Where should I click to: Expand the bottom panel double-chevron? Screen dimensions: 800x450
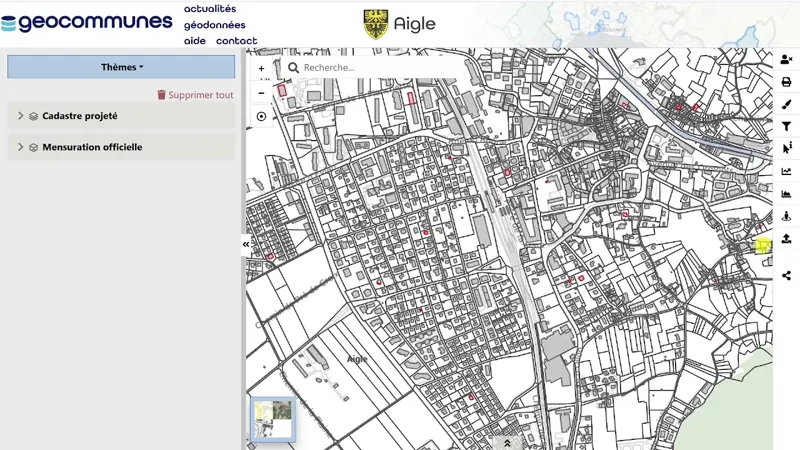pyautogui.click(x=507, y=442)
